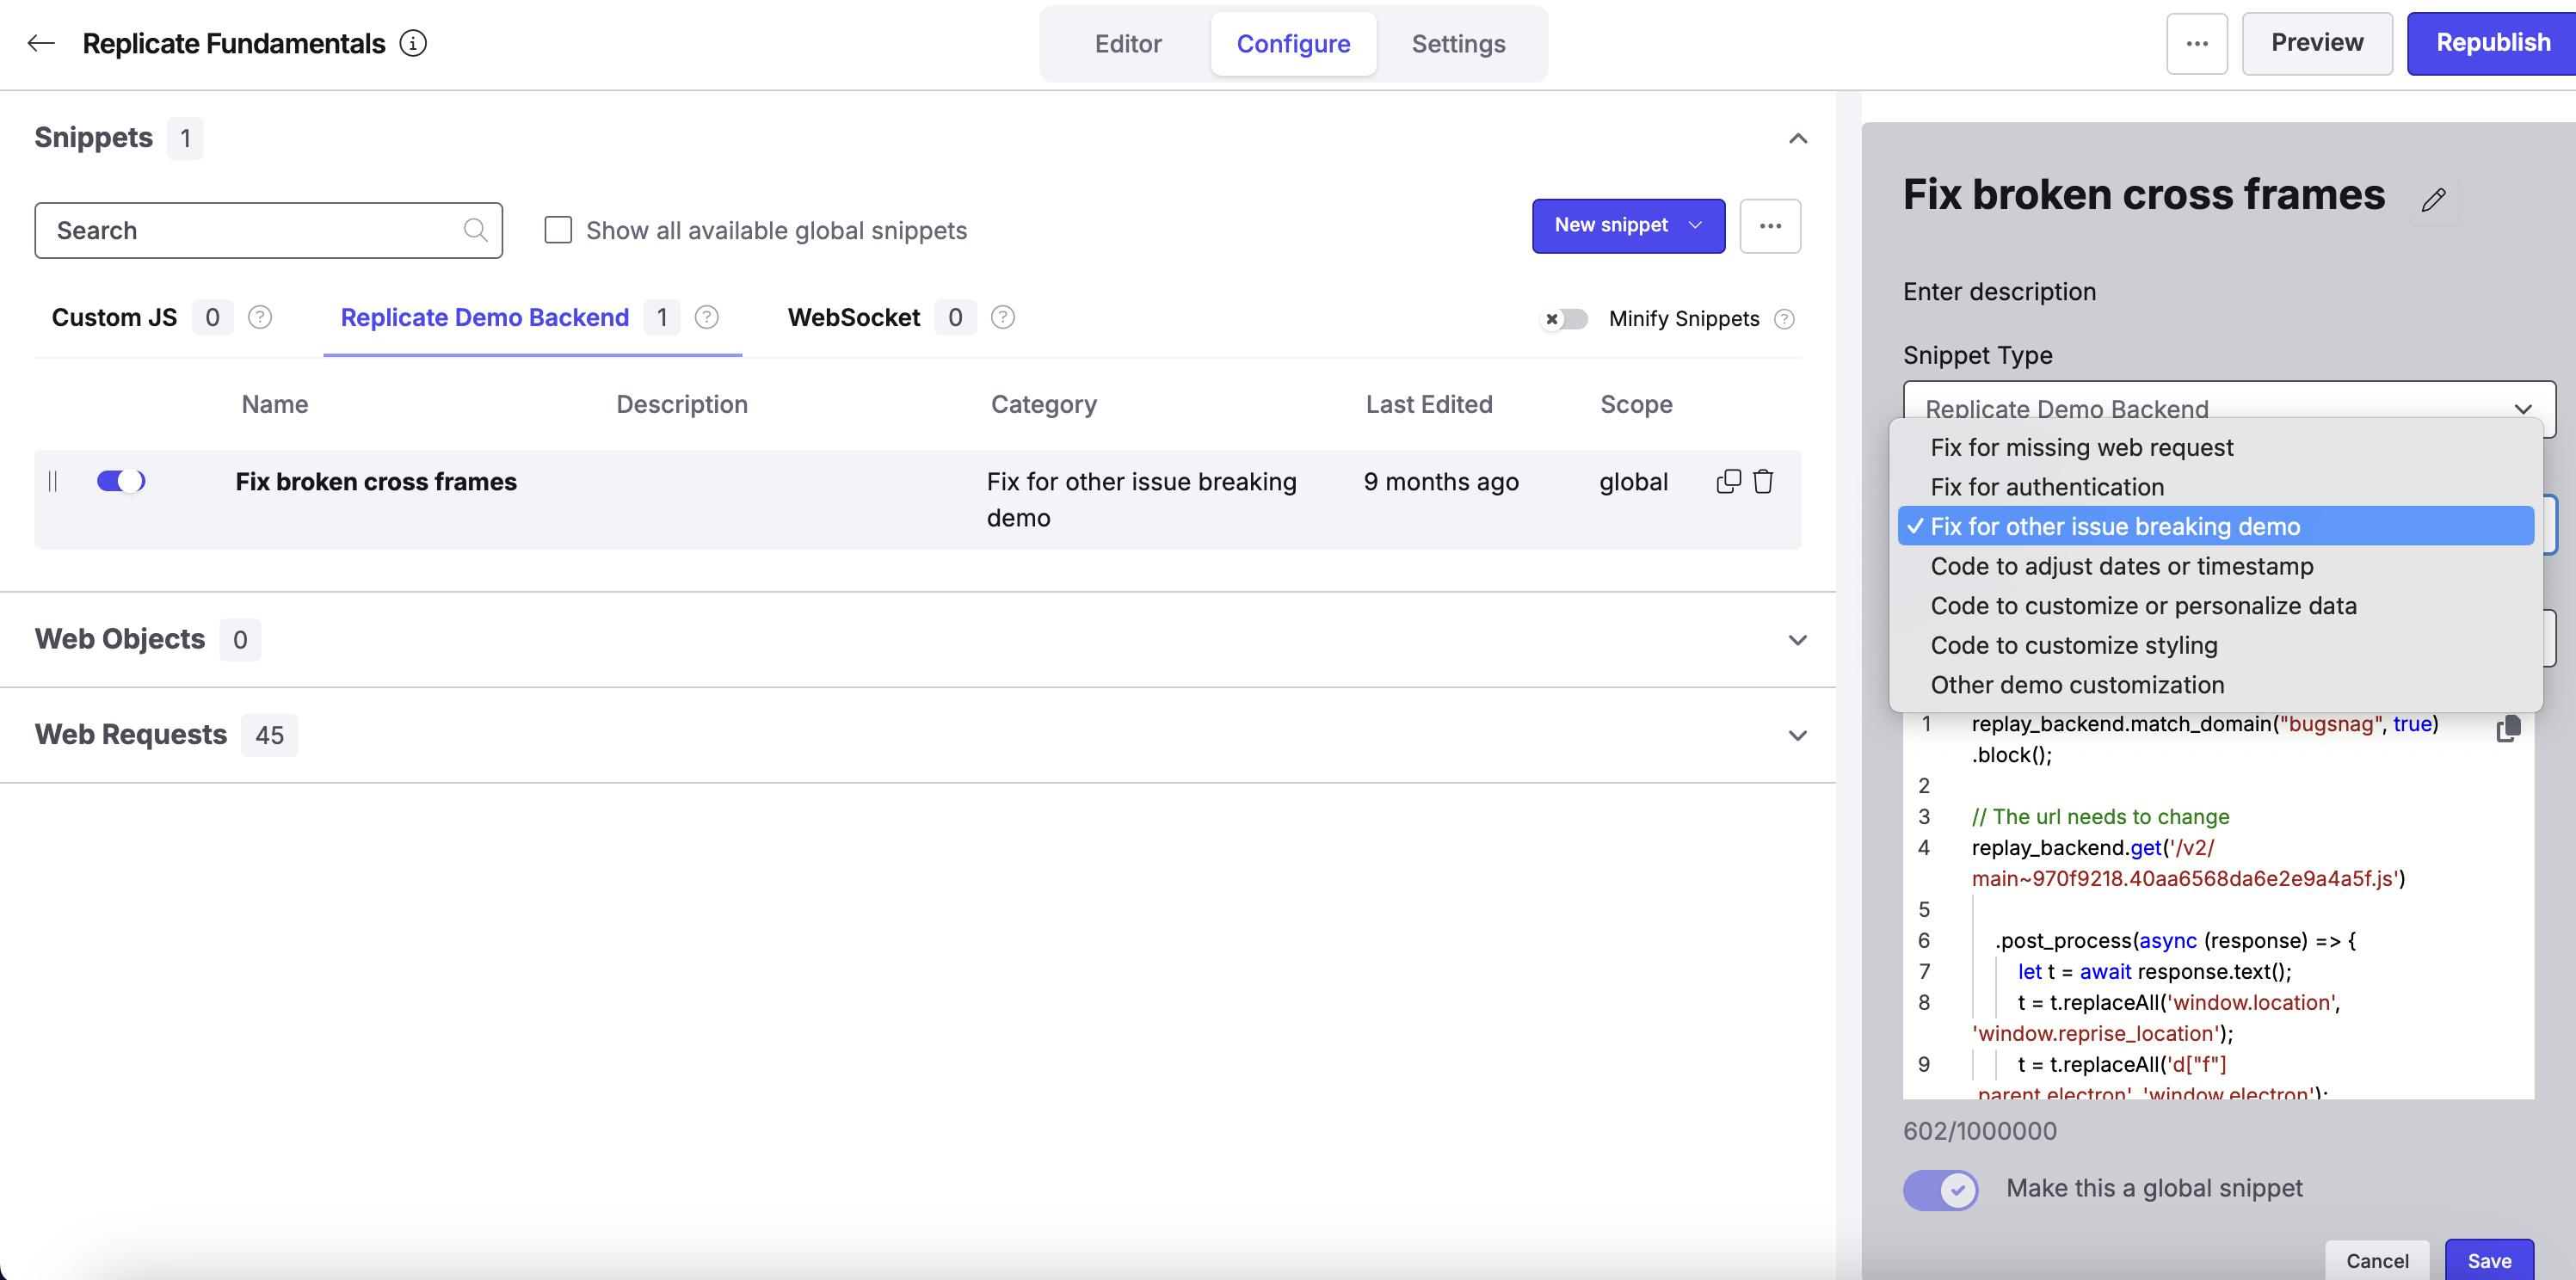Image resolution: width=2576 pixels, height=1280 pixels.
Task: Open the New snippet dropdown arrow
Action: (1695, 226)
